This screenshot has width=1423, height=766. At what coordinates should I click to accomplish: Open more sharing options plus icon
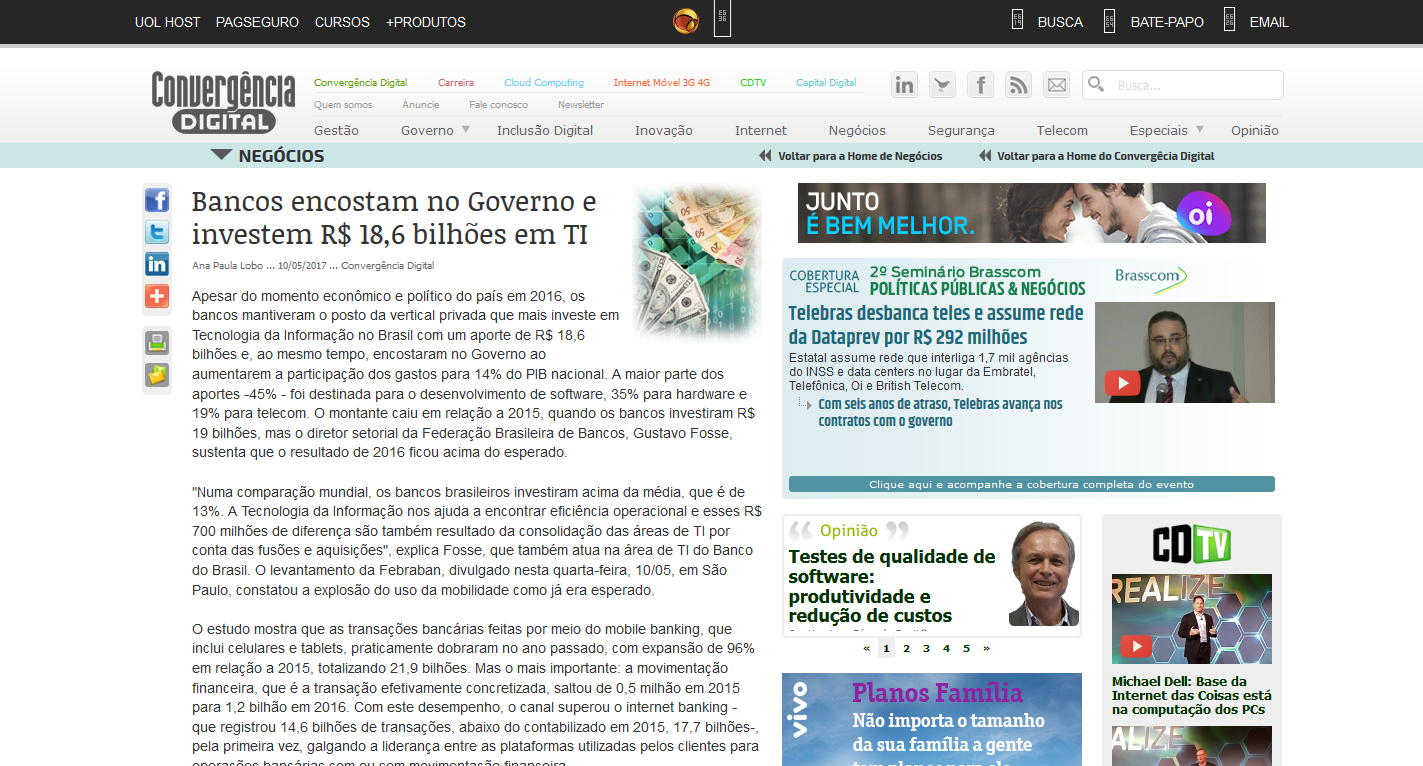pyautogui.click(x=157, y=296)
